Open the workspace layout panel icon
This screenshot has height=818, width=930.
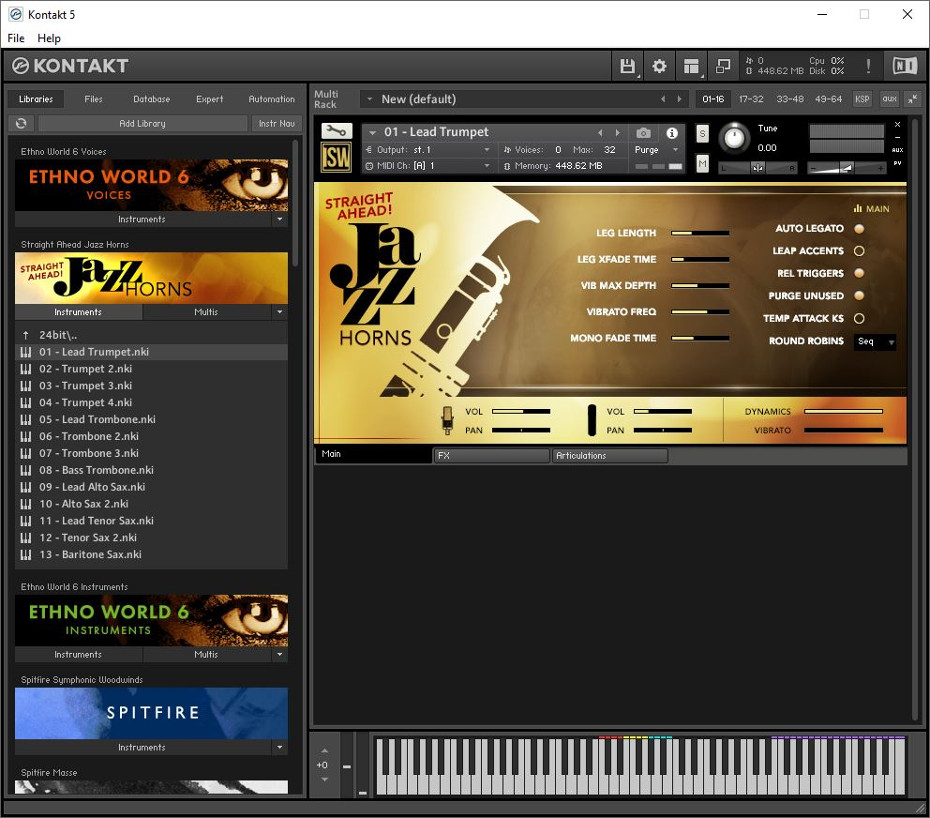click(x=691, y=66)
